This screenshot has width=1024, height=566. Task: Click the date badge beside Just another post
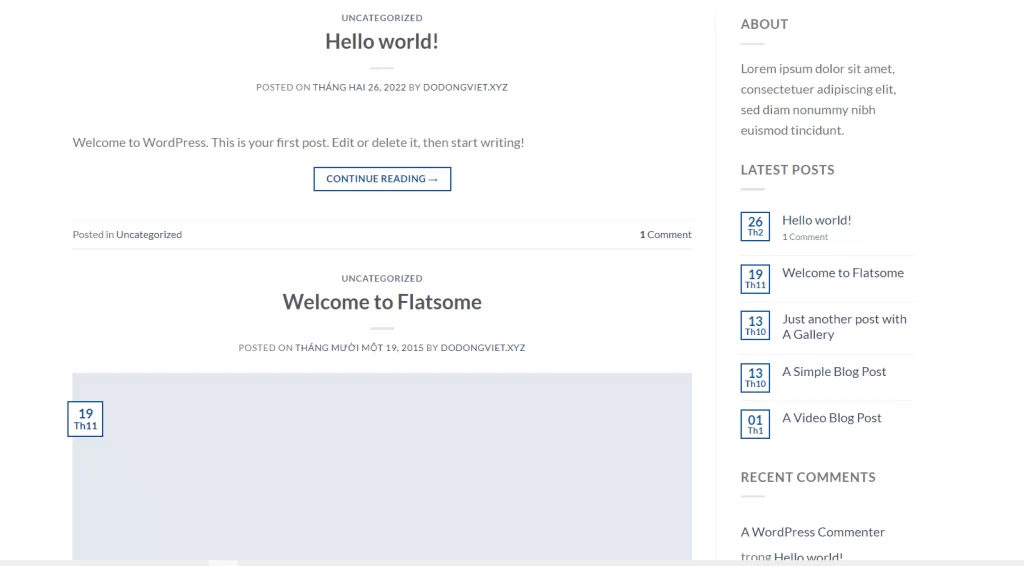point(755,326)
